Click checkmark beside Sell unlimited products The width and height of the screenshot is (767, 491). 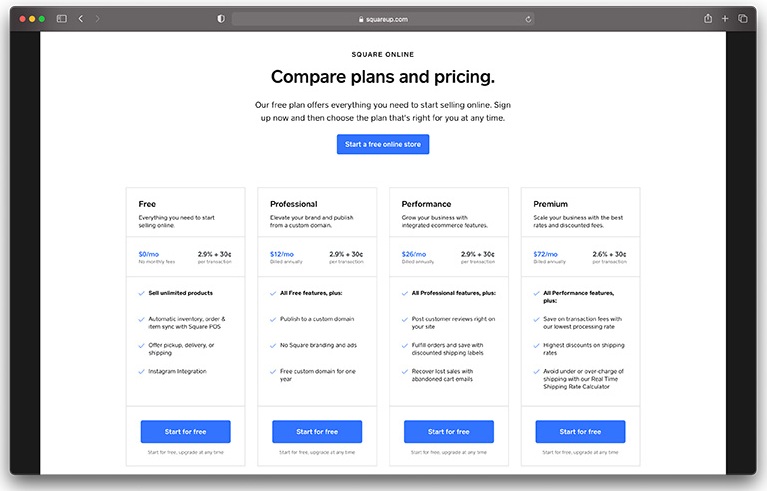[x=141, y=293]
